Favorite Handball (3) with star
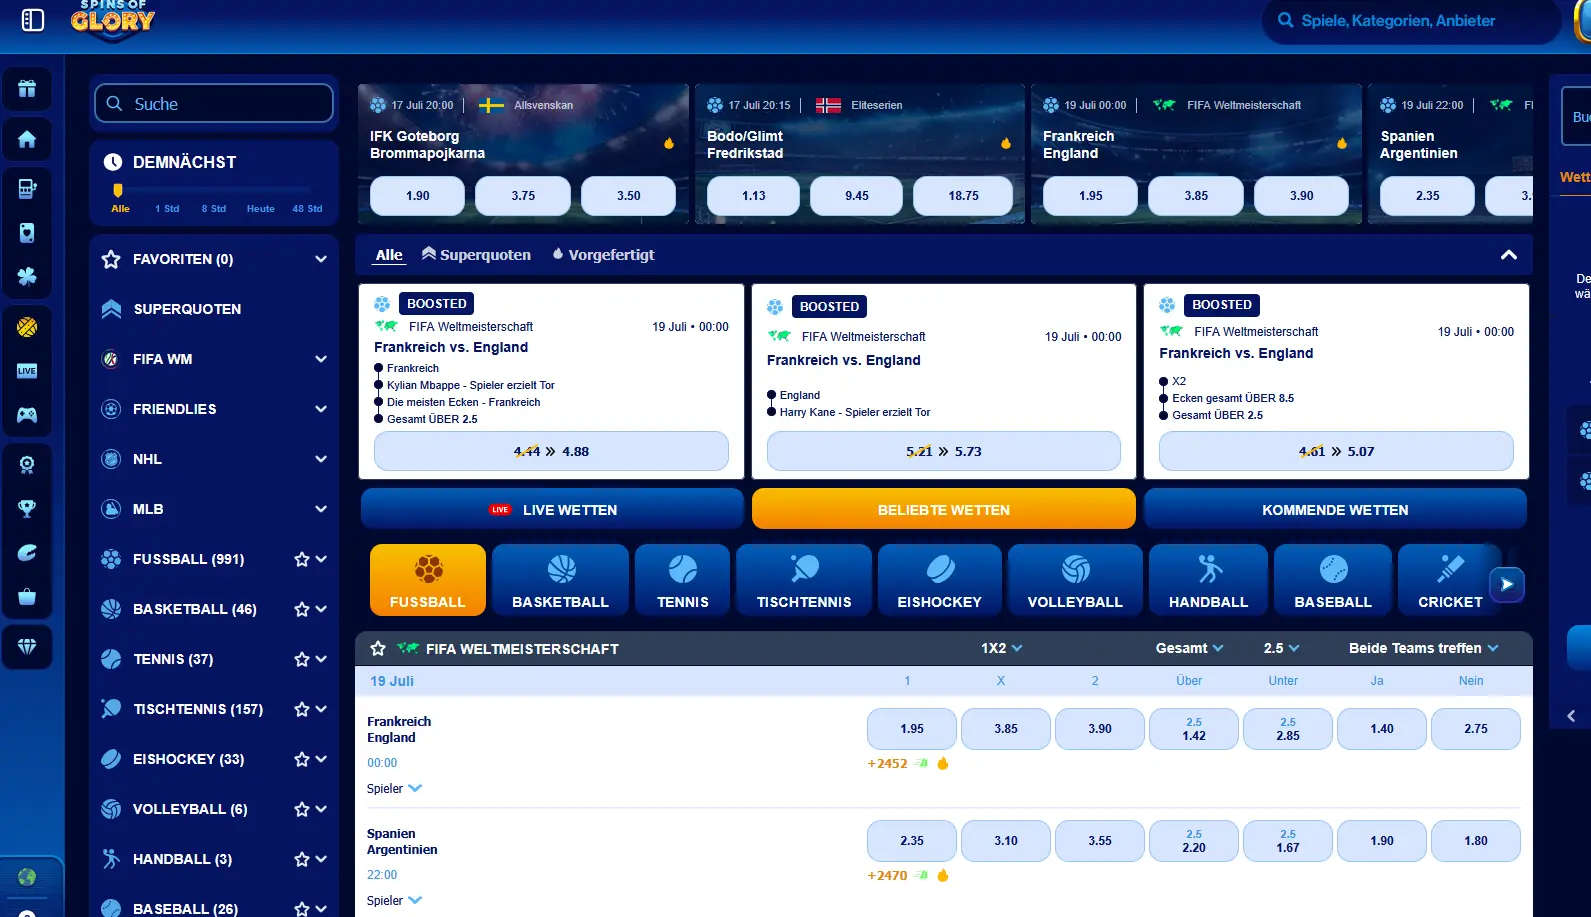 (301, 859)
